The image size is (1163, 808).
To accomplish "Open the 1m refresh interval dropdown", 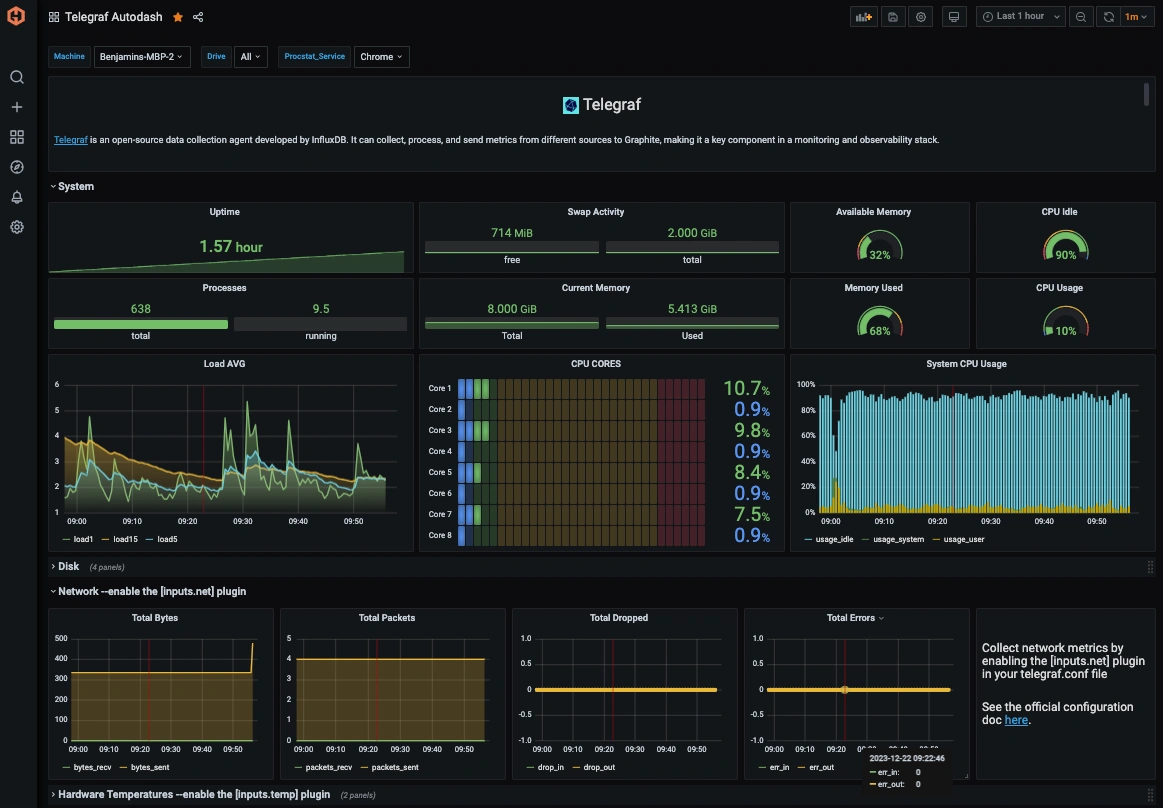I will (1136, 17).
